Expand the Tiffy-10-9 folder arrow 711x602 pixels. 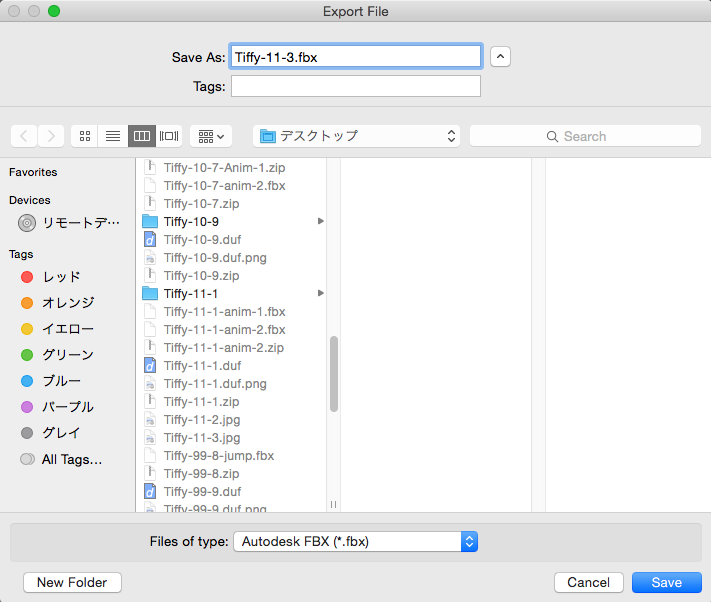coord(321,221)
